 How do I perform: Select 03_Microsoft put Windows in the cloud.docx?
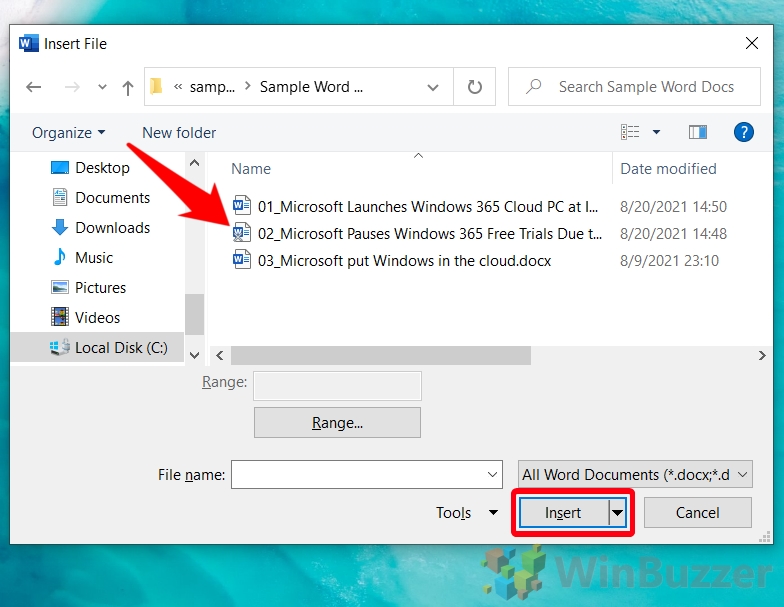pyautogui.click(x=404, y=260)
